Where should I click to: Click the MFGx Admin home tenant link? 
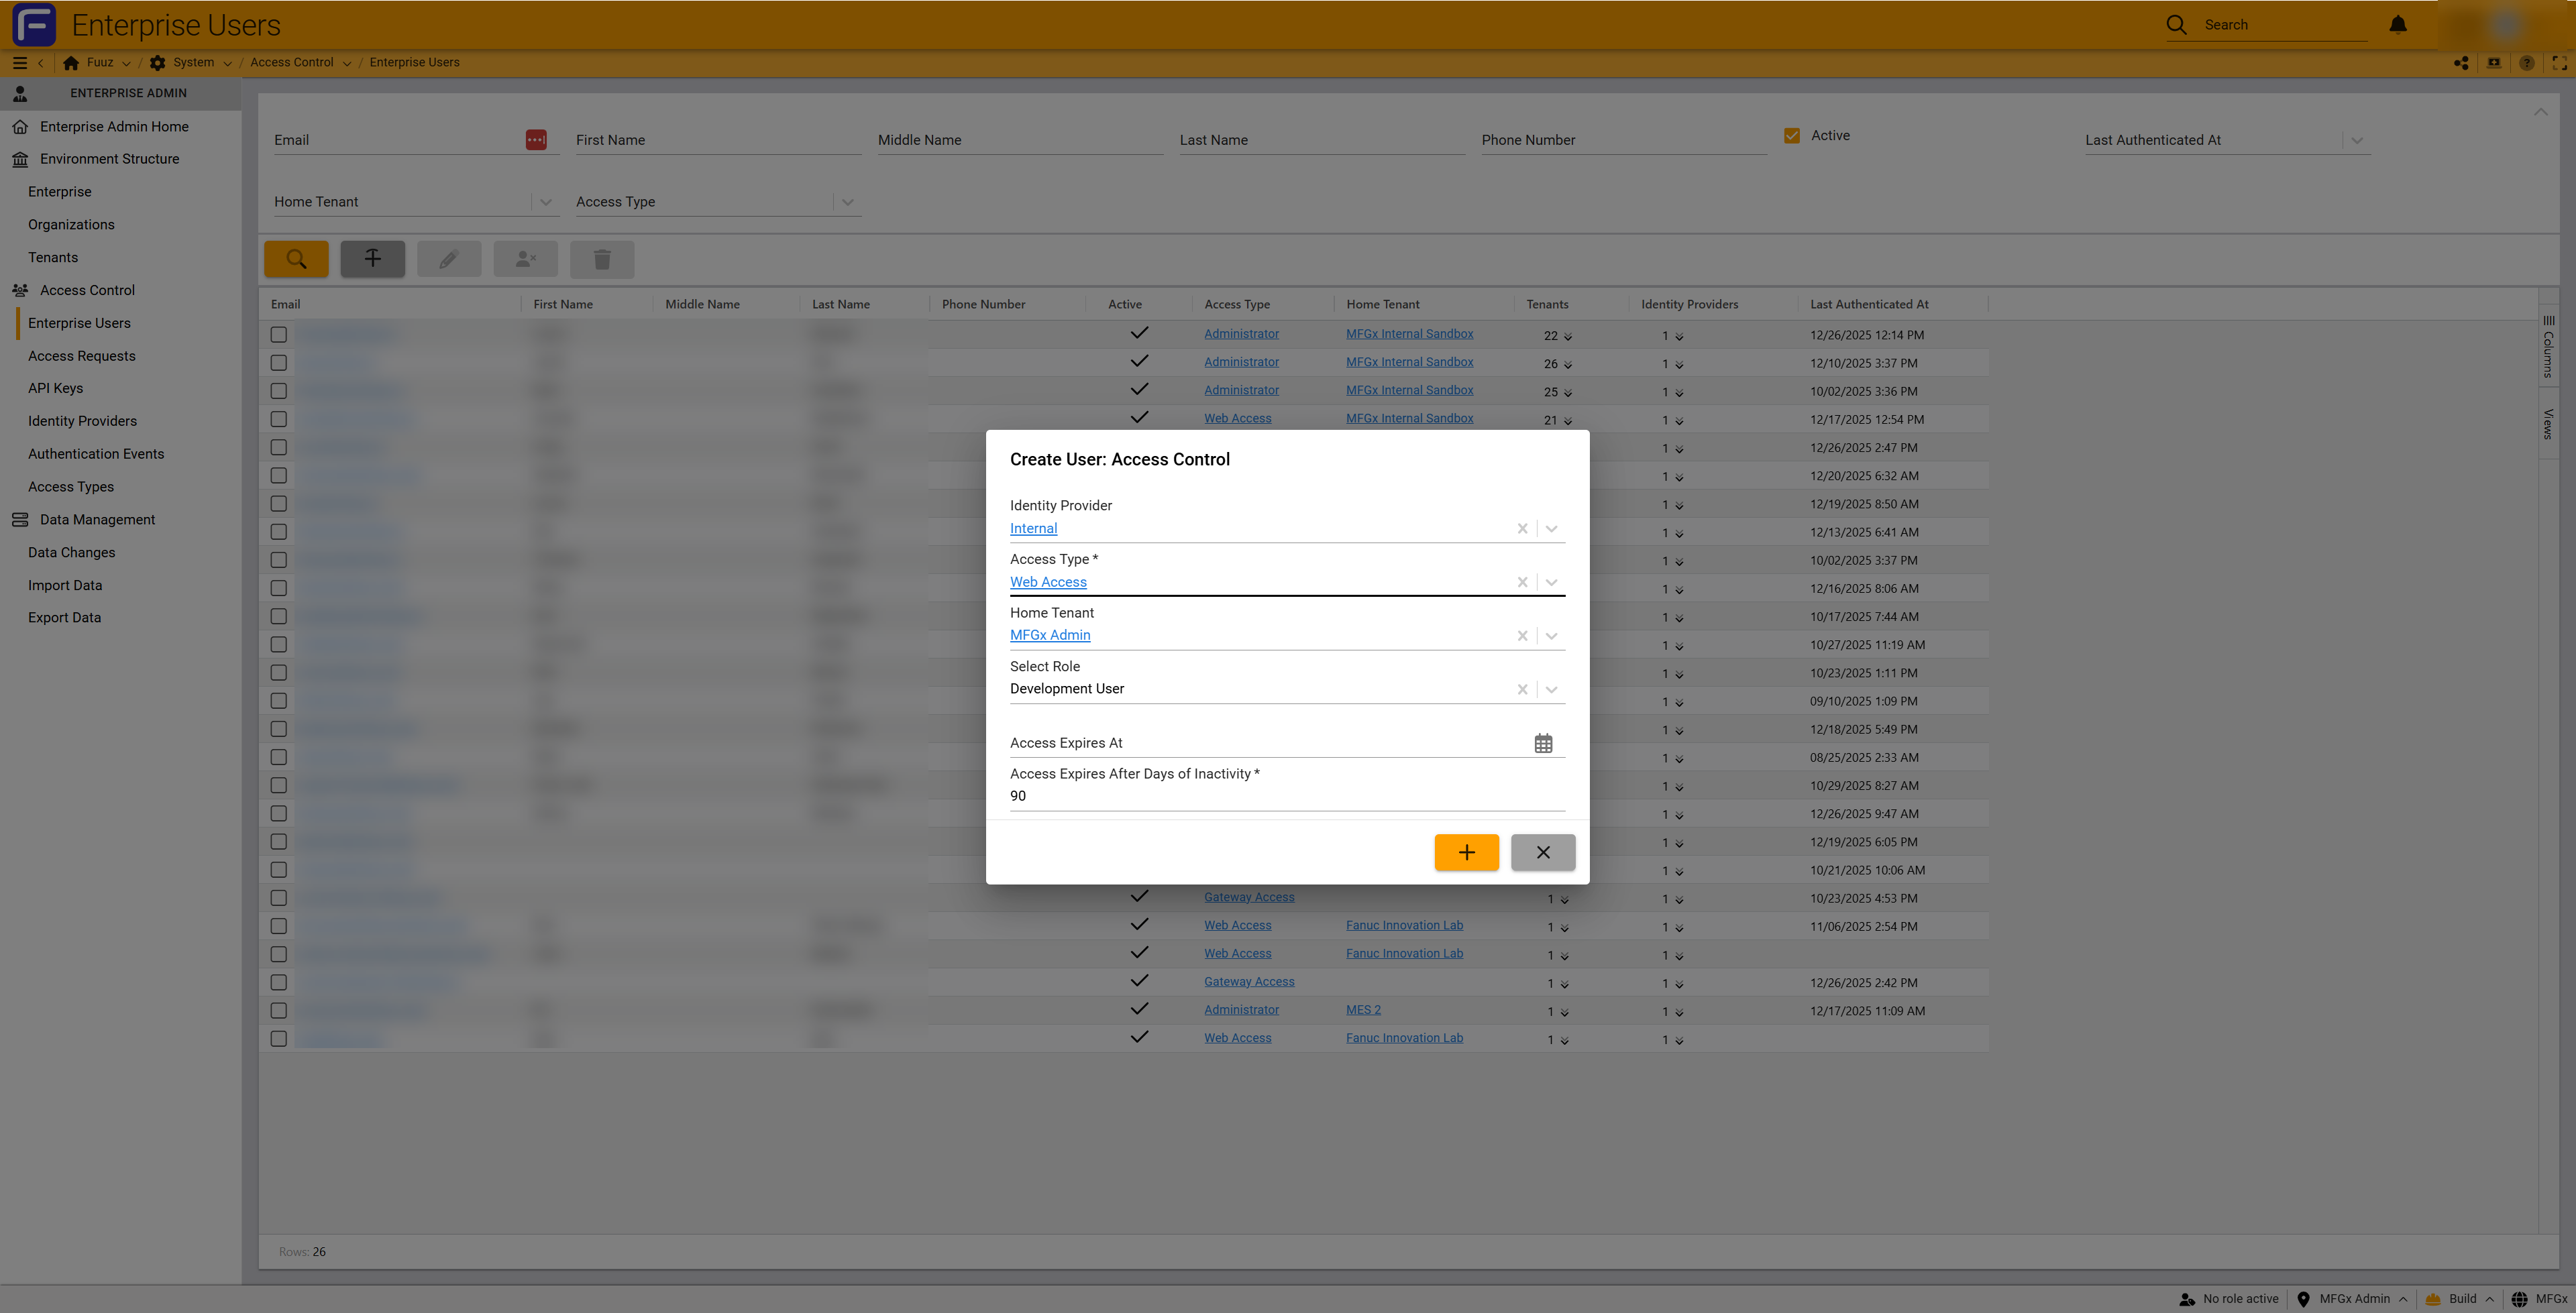pyautogui.click(x=1050, y=635)
